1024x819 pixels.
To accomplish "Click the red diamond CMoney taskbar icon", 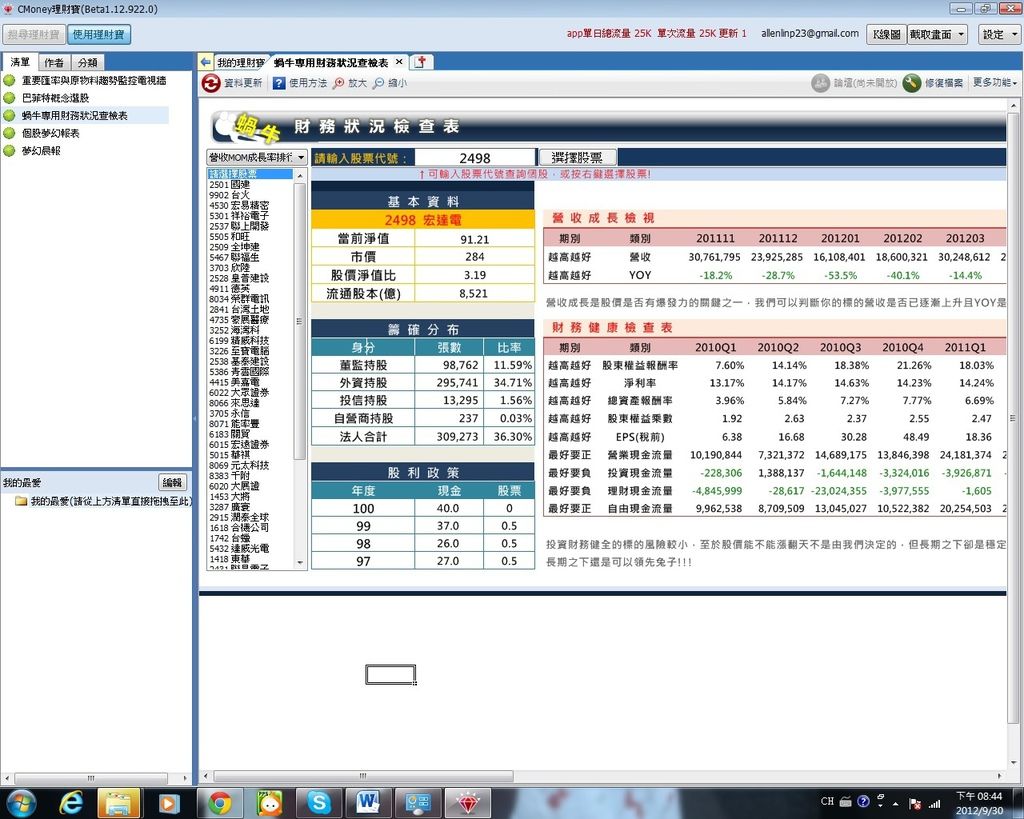I will [x=468, y=803].
